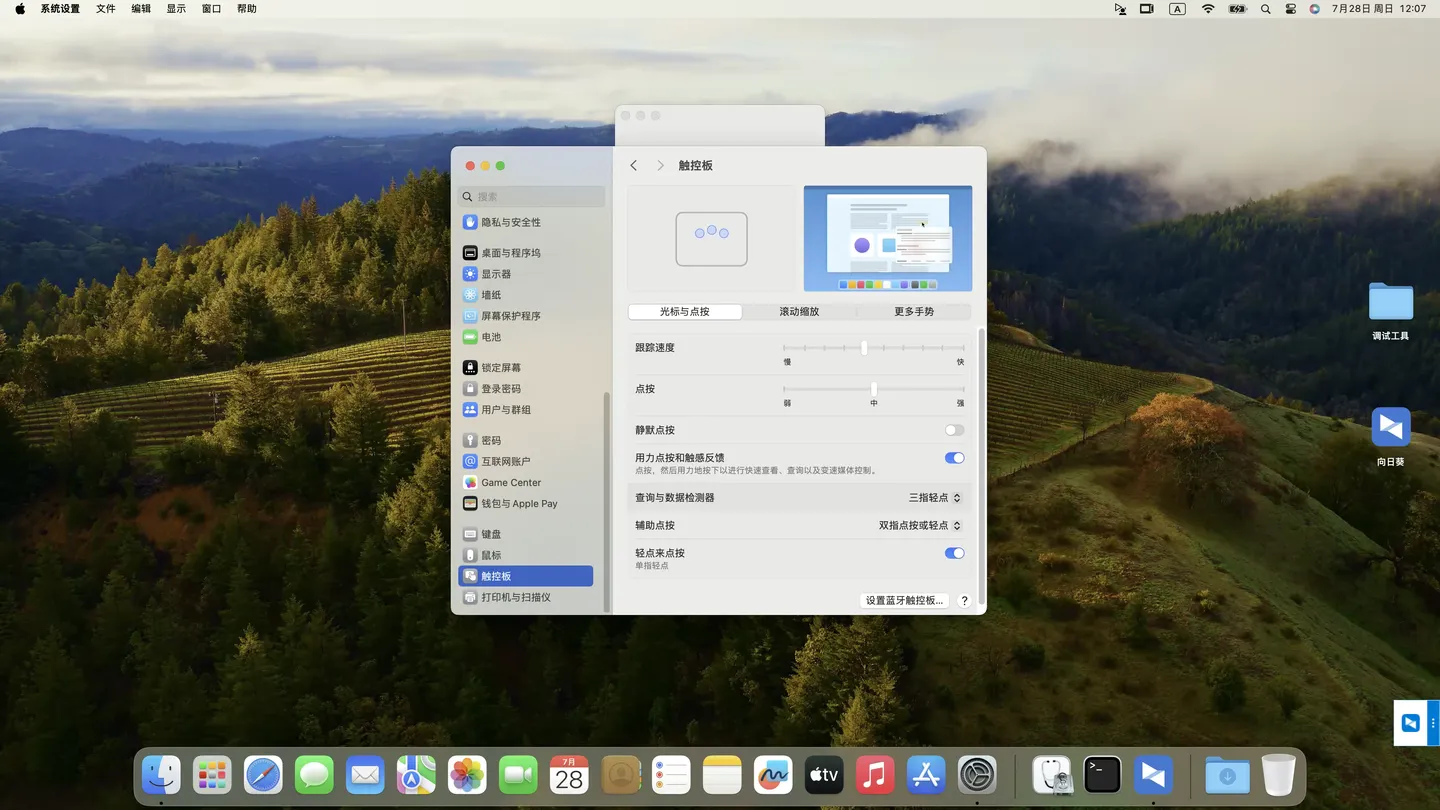
Task: Switch to the 更多手势 tab
Action: coord(913,312)
